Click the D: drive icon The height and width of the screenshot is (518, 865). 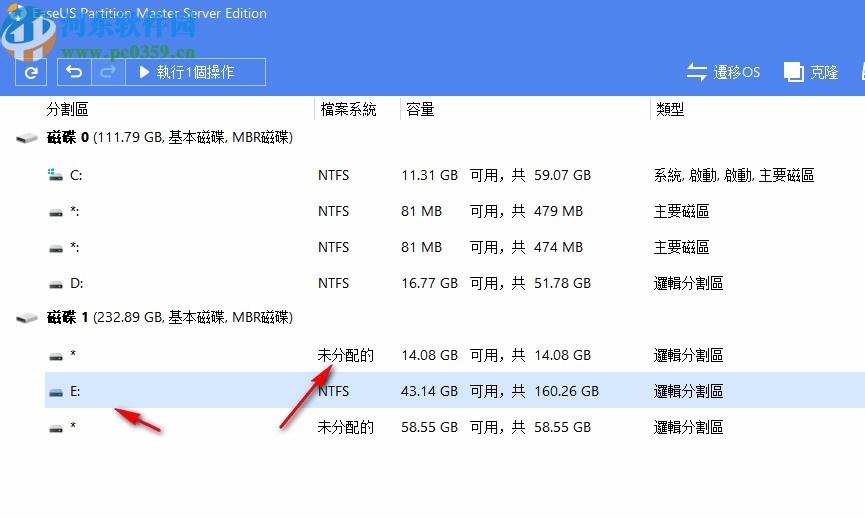click(56, 285)
